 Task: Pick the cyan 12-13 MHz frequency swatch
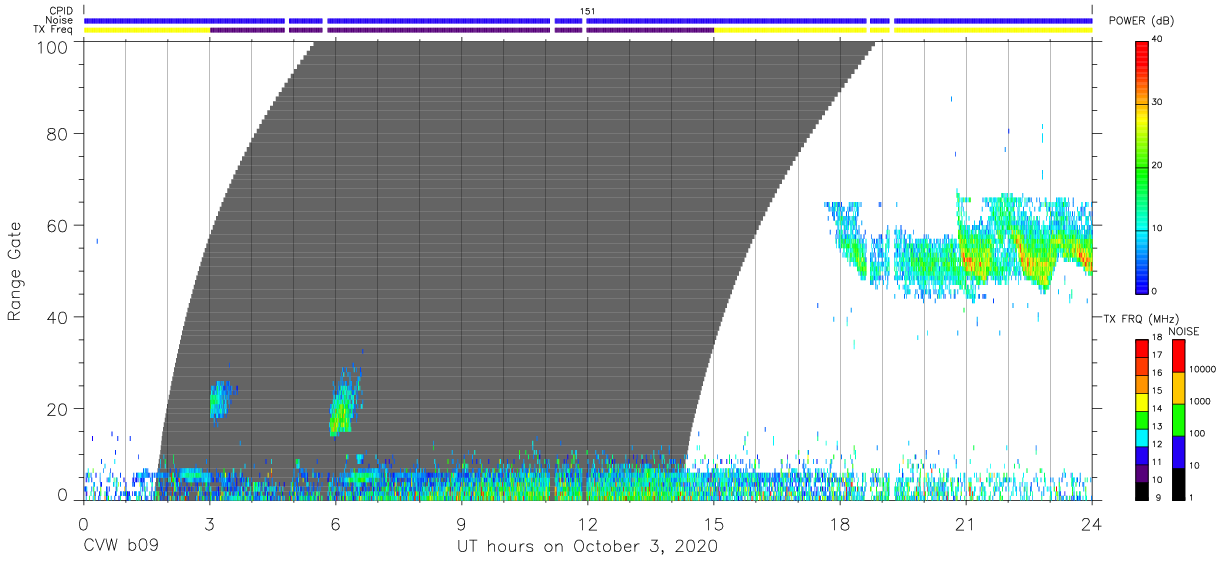click(1141, 436)
